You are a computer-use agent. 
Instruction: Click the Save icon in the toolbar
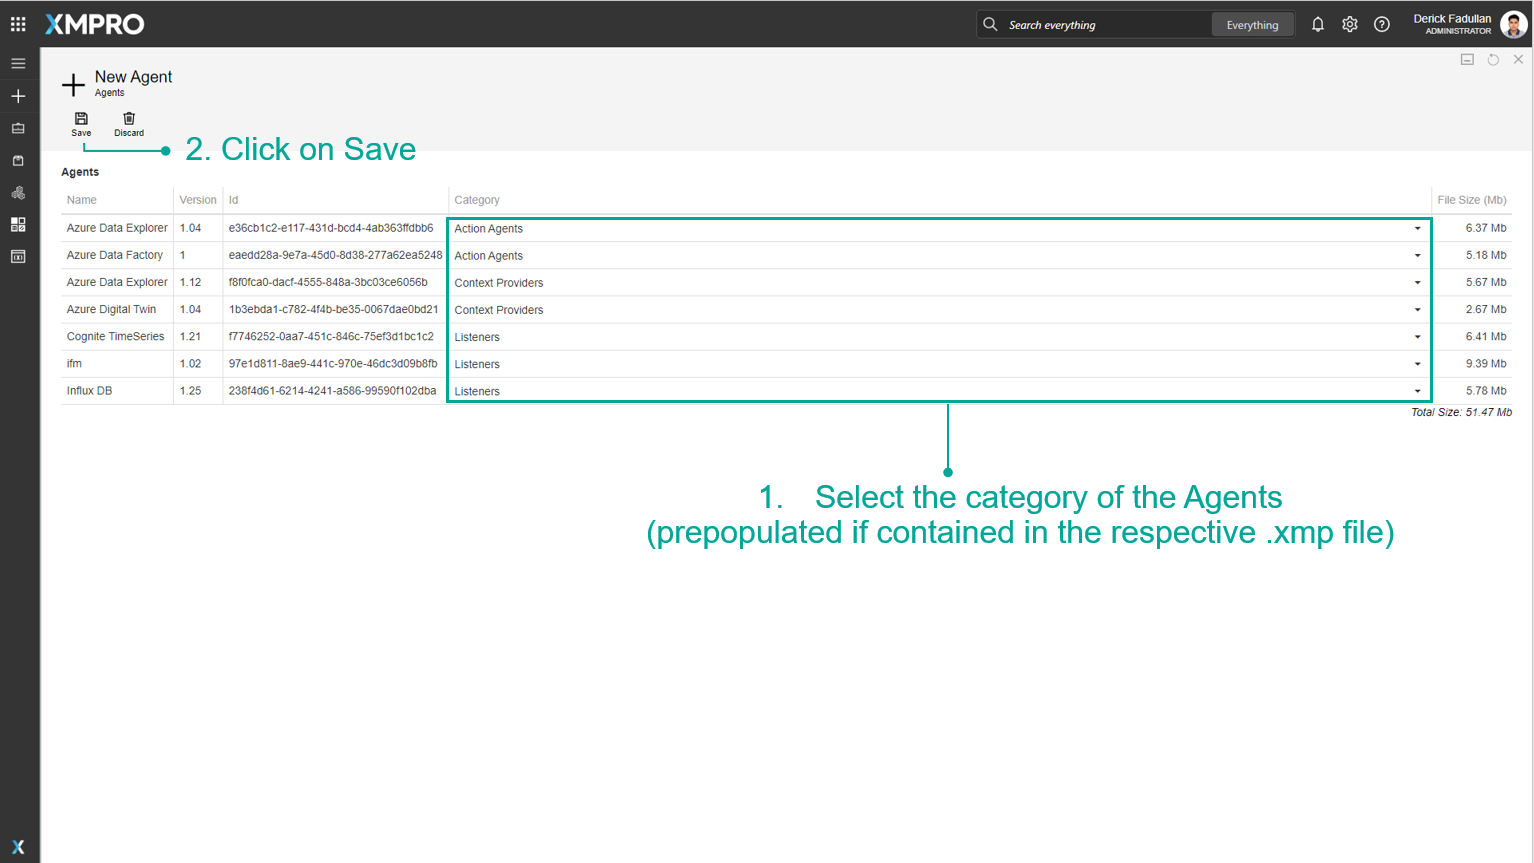81,120
